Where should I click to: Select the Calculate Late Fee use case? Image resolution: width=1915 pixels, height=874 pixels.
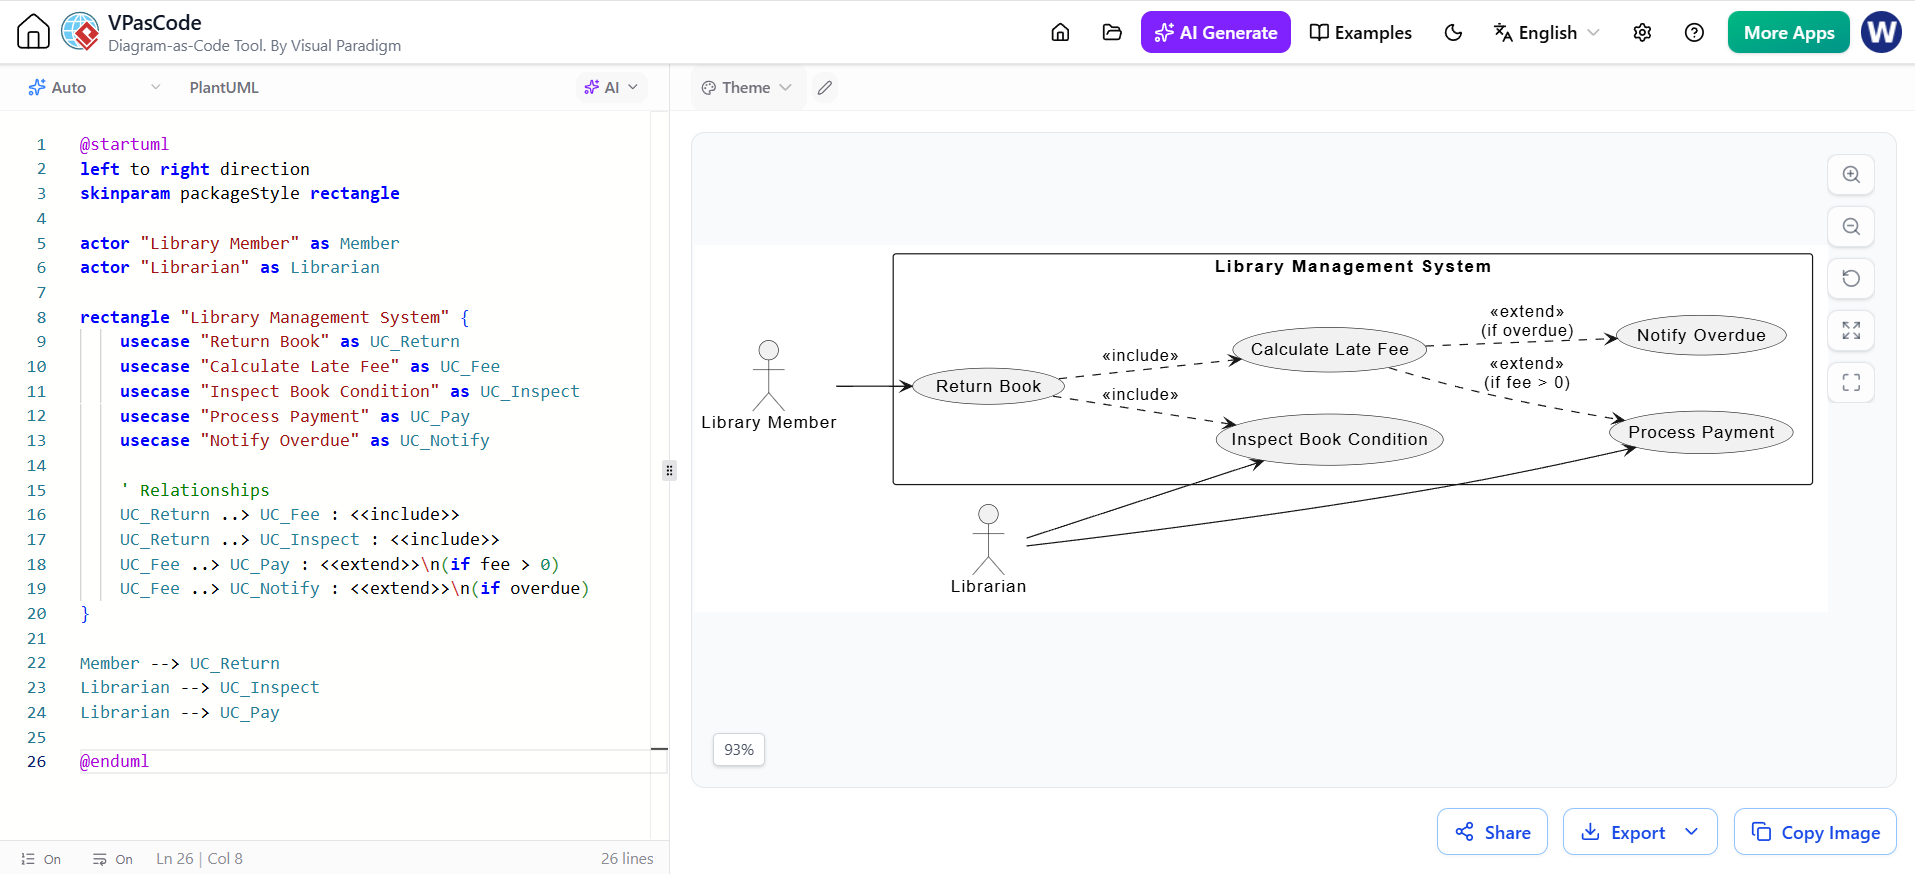(1329, 349)
